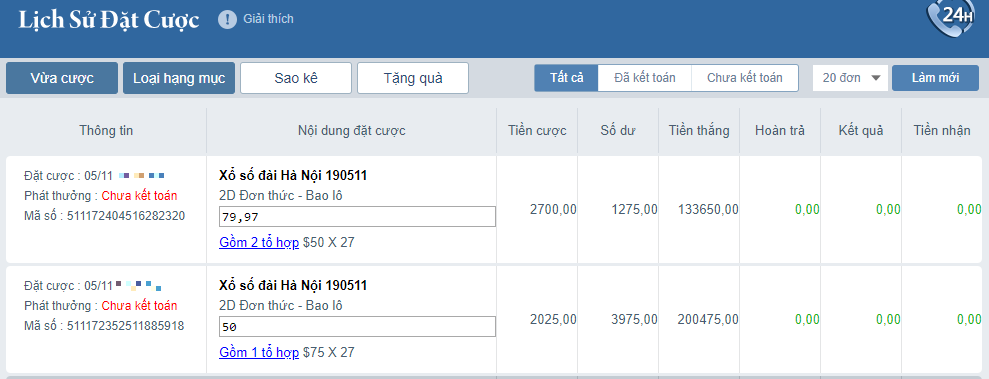Viewport: 989px width, 379px height.
Task: Open the Gồm 1 tổ hợp link
Action: (259, 352)
